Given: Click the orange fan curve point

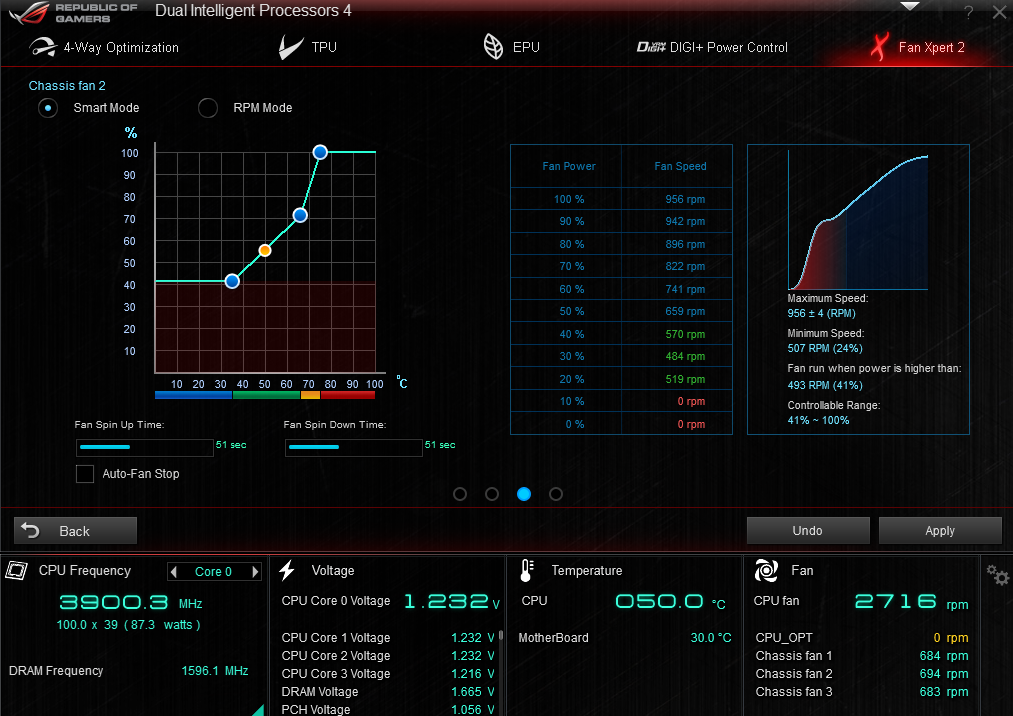Looking at the screenshot, I should point(265,250).
